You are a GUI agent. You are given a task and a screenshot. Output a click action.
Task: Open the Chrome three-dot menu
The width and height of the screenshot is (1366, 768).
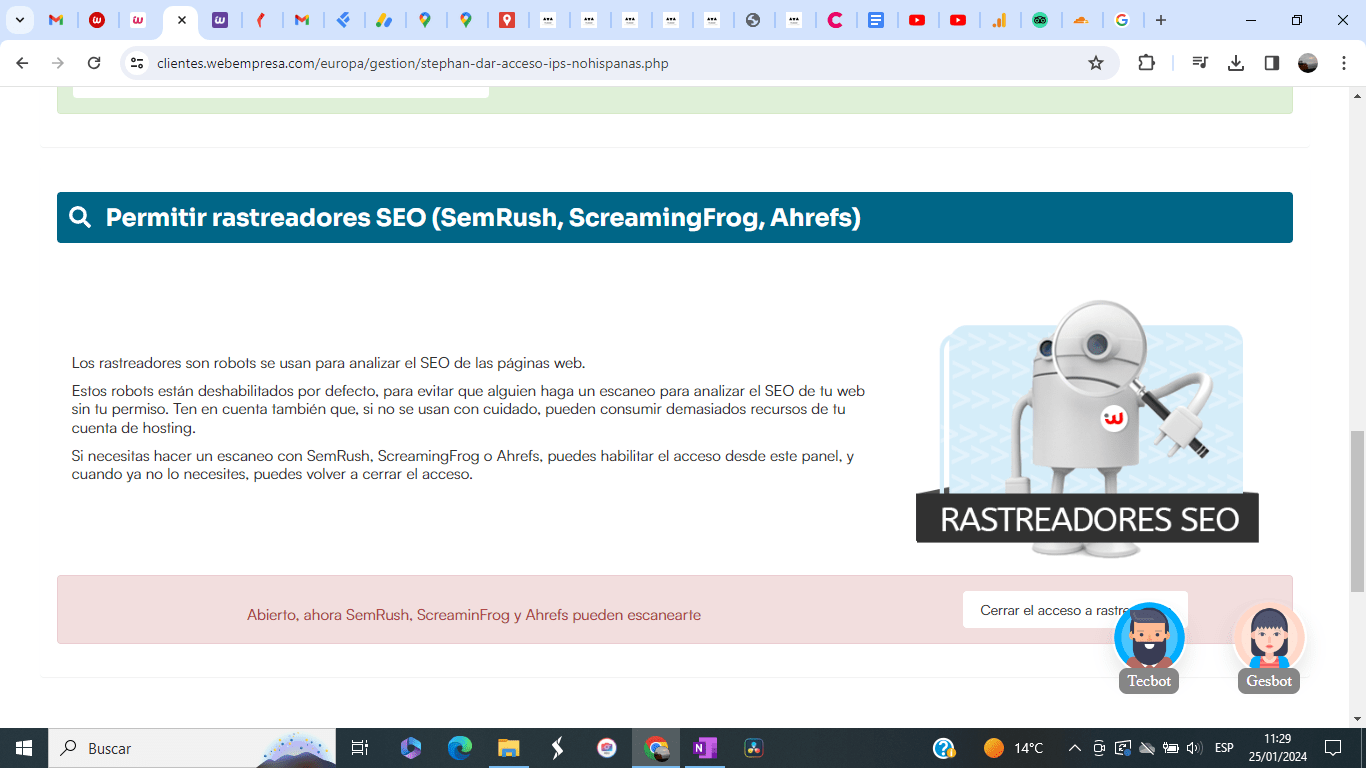1342,63
